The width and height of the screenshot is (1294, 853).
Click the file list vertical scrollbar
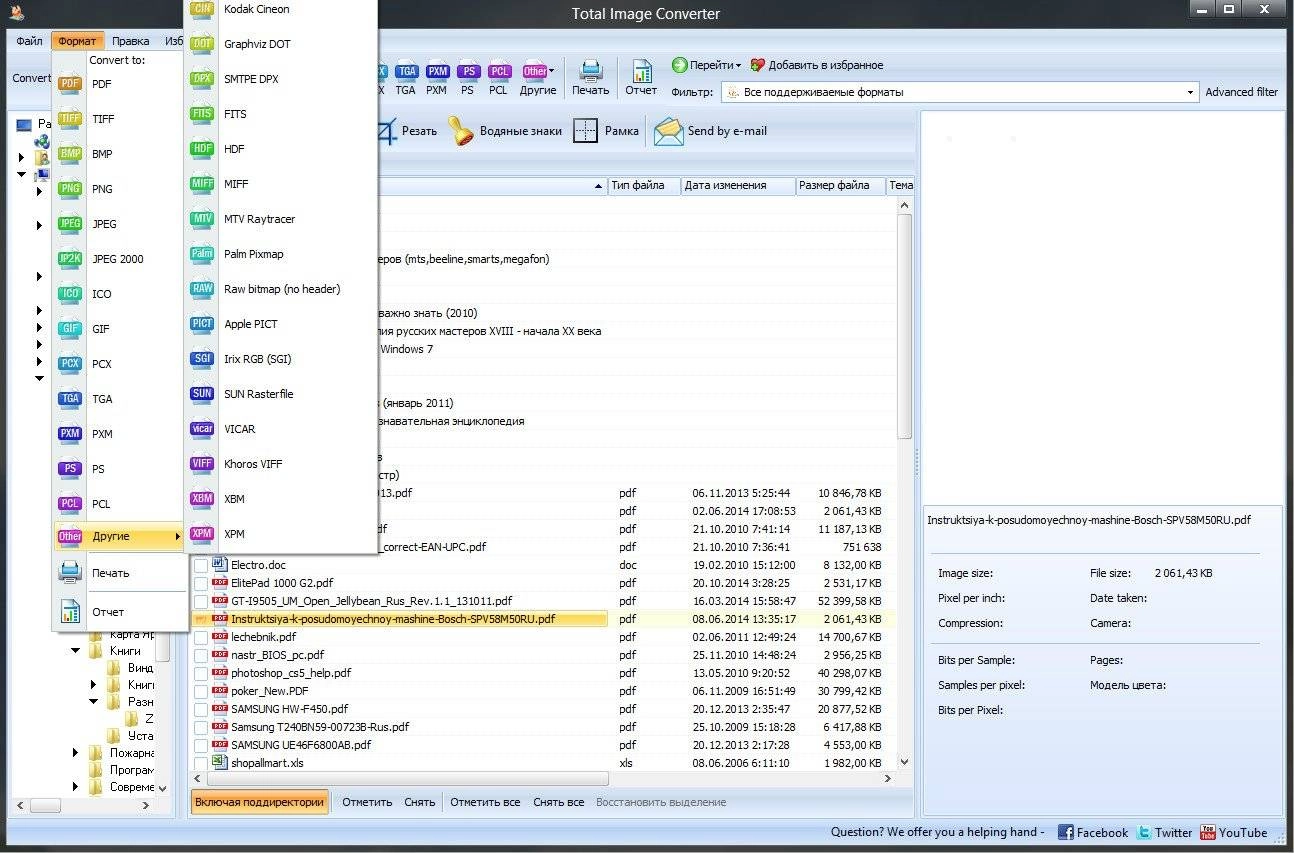coord(904,325)
